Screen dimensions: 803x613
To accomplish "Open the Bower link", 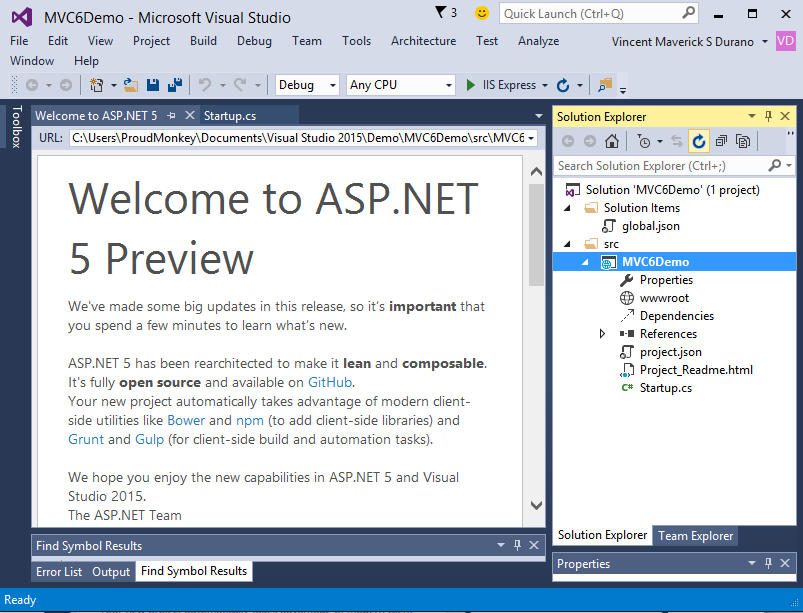I will (x=186, y=420).
